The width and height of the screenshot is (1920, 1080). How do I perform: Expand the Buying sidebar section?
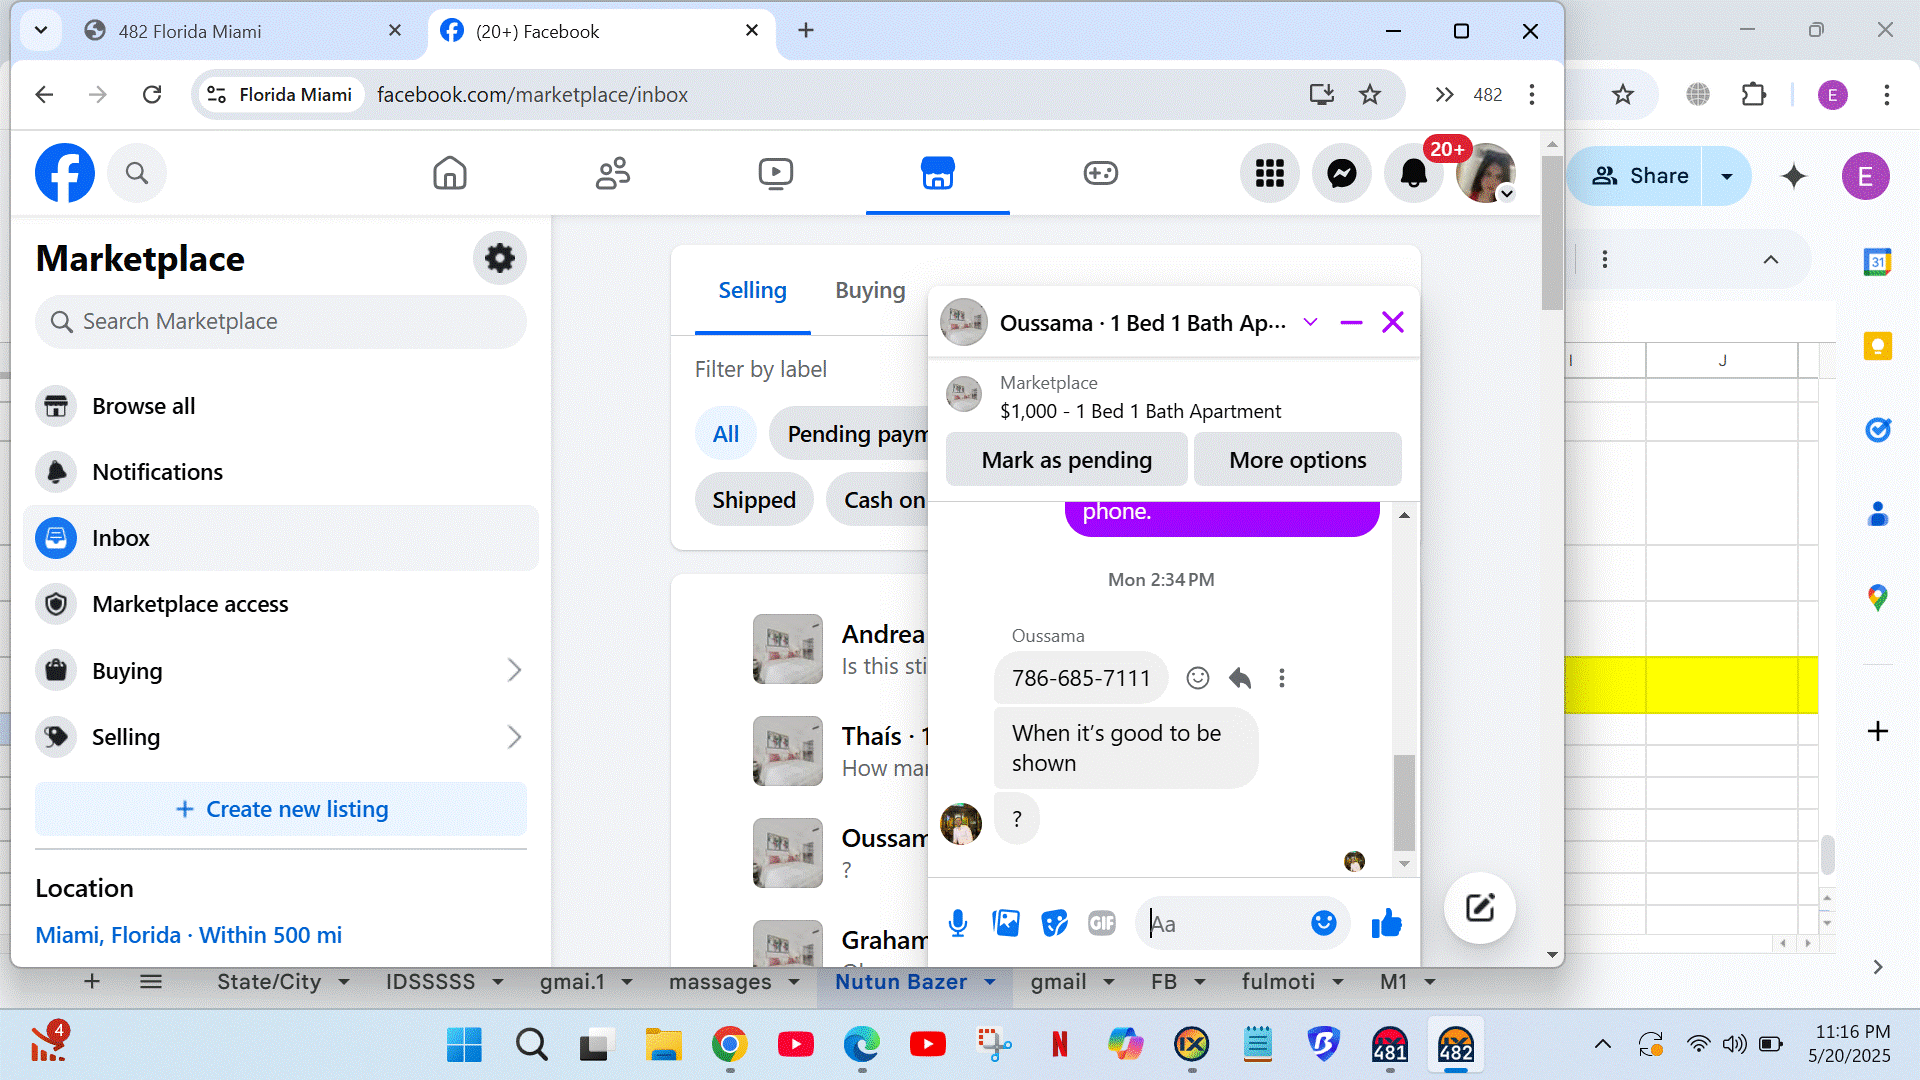click(513, 670)
